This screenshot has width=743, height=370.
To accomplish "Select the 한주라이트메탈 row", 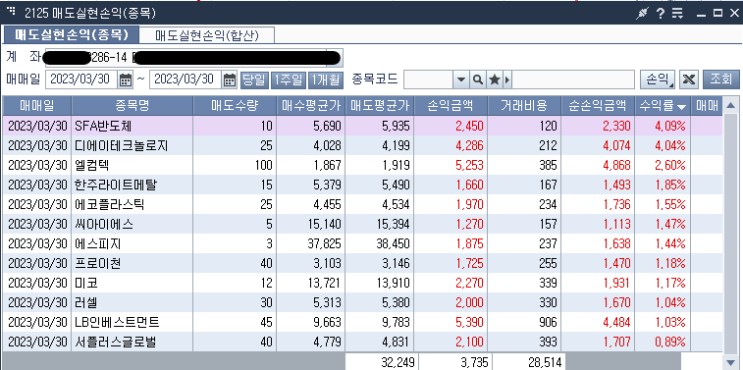I will pyautogui.click(x=362, y=185).
